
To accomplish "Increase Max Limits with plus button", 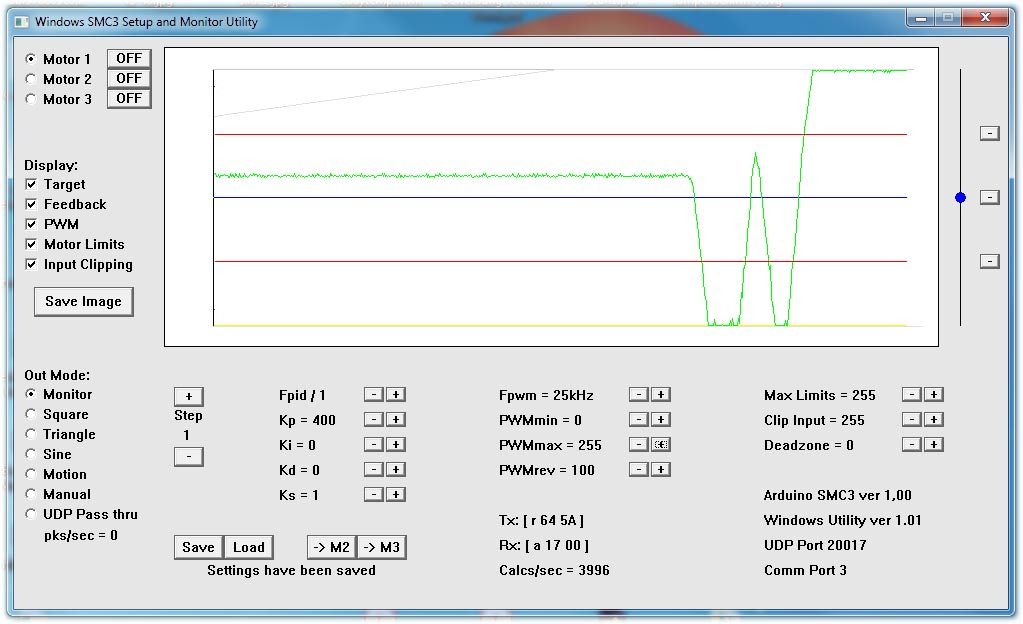I will (x=933, y=395).
